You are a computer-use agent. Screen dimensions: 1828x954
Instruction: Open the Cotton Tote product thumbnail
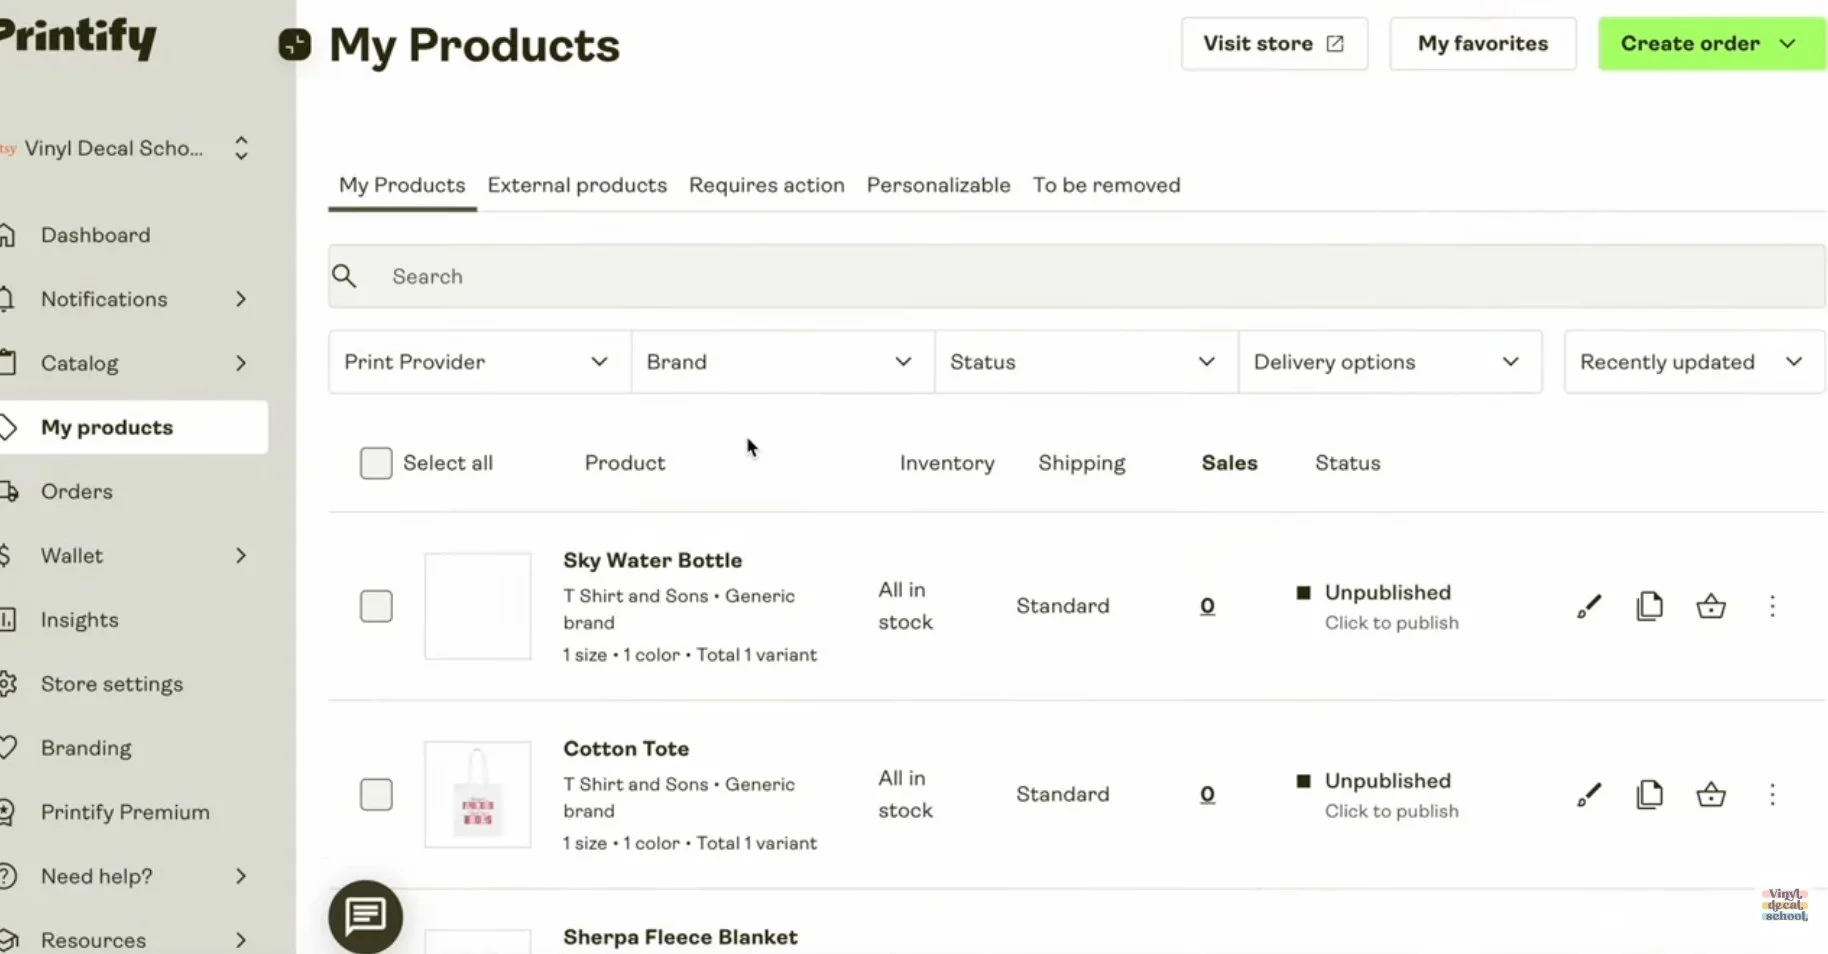tap(478, 795)
